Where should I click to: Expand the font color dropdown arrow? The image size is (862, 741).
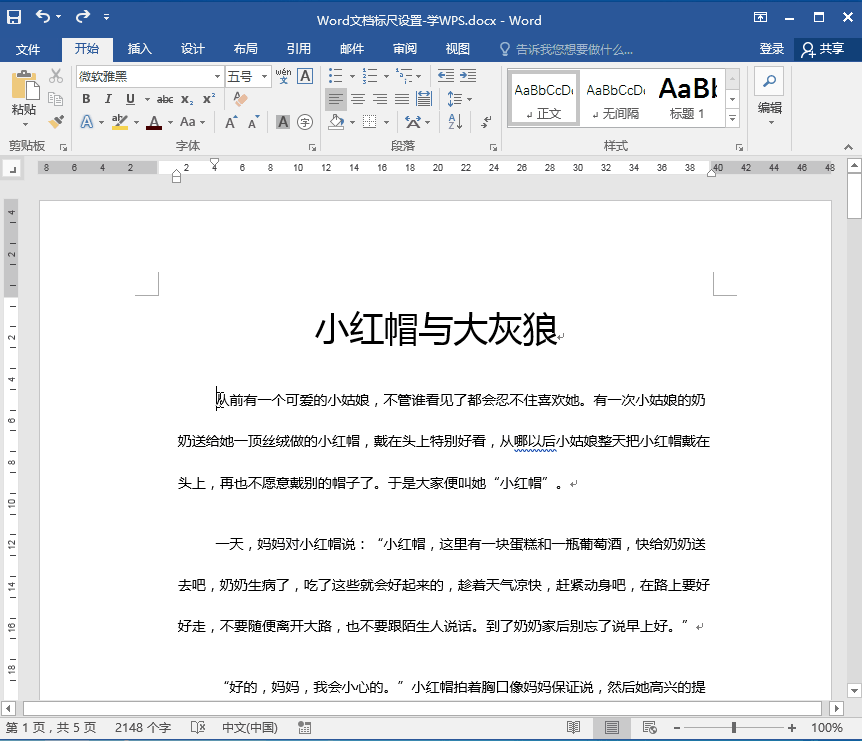point(169,122)
